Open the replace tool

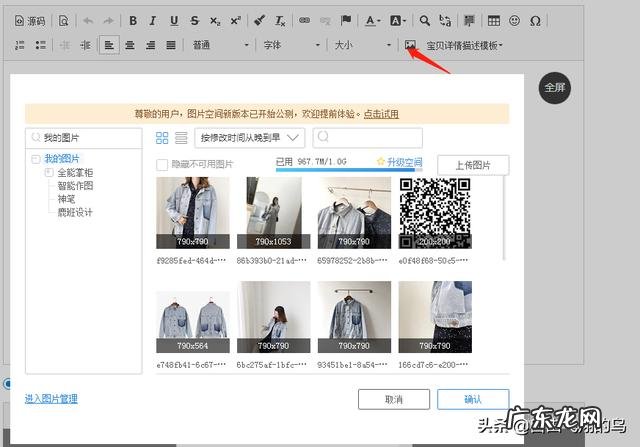[x=445, y=21]
